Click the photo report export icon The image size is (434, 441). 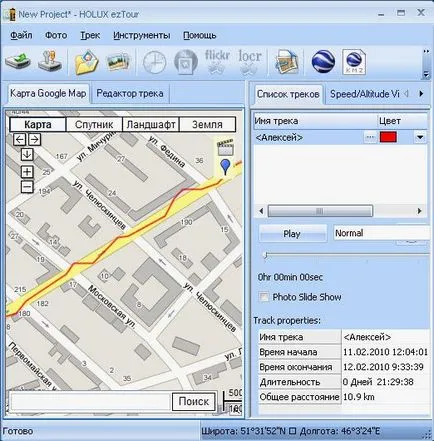[286, 62]
